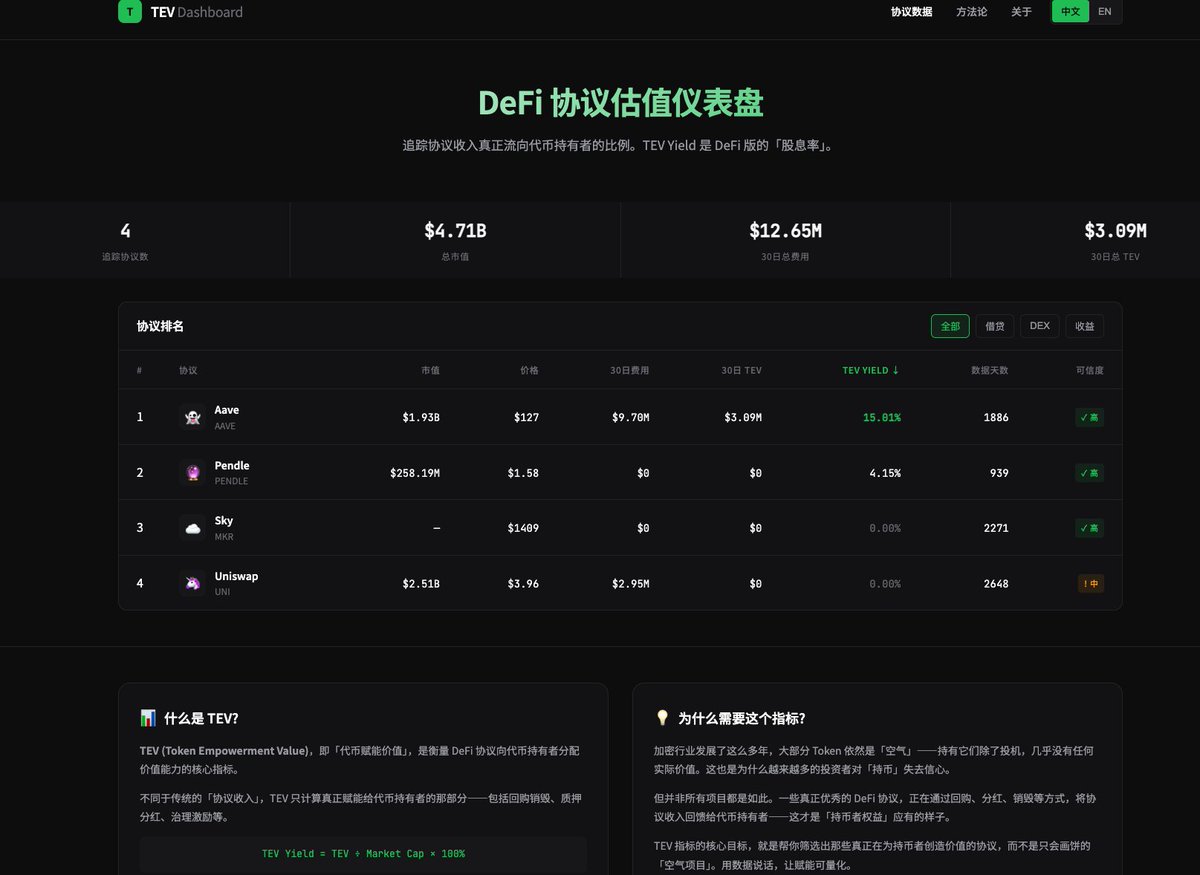Click Sky's 高 confidence badge
1200x875 pixels.
point(1090,528)
